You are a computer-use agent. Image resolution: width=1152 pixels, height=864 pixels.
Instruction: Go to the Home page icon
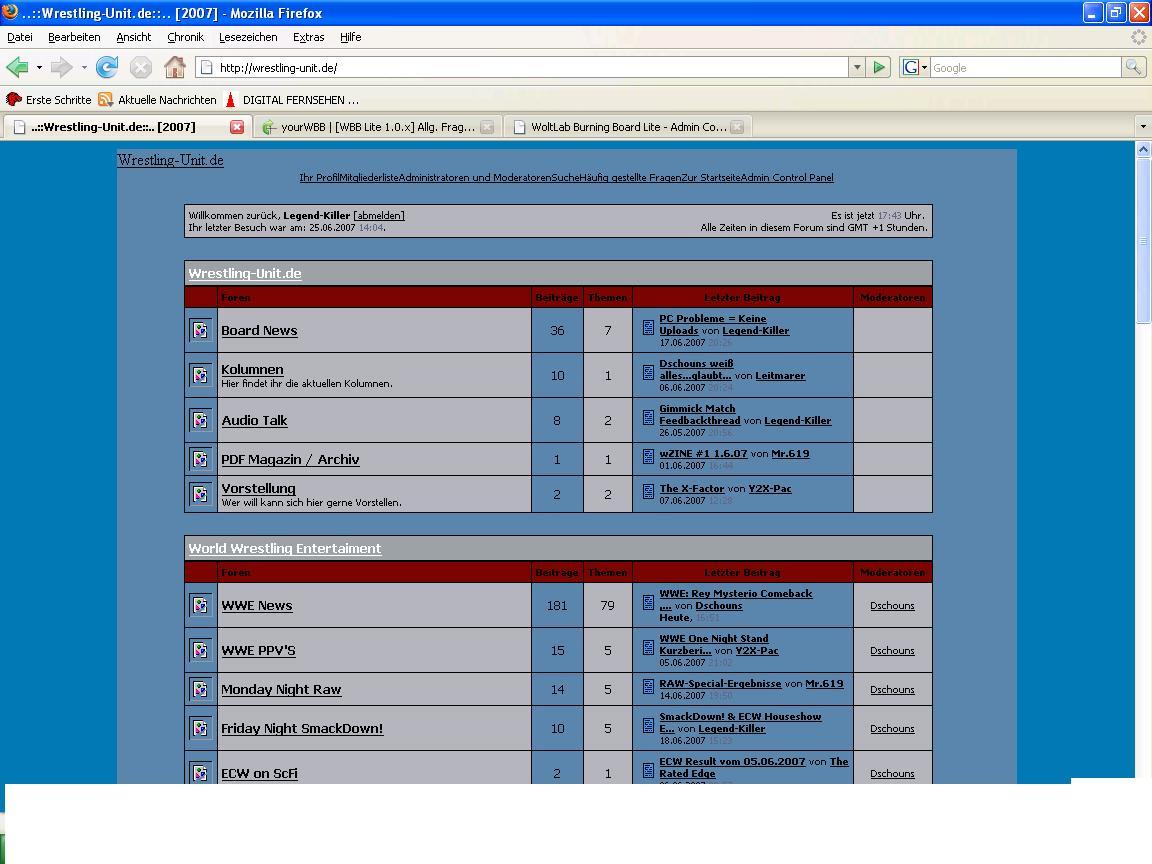click(x=175, y=68)
